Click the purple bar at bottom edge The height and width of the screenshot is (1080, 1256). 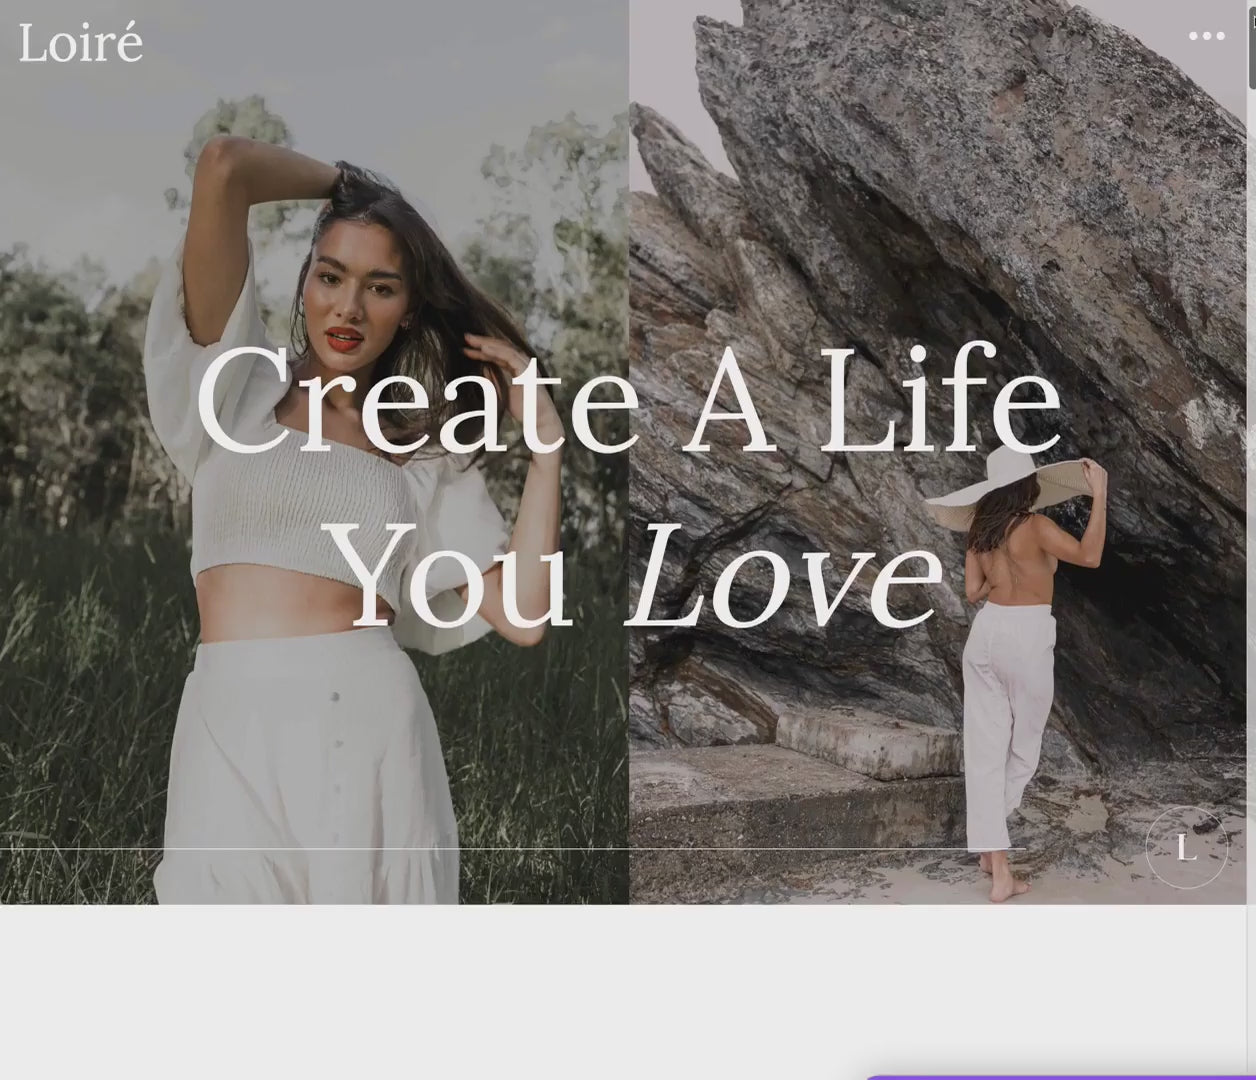tap(1058, 1077)
